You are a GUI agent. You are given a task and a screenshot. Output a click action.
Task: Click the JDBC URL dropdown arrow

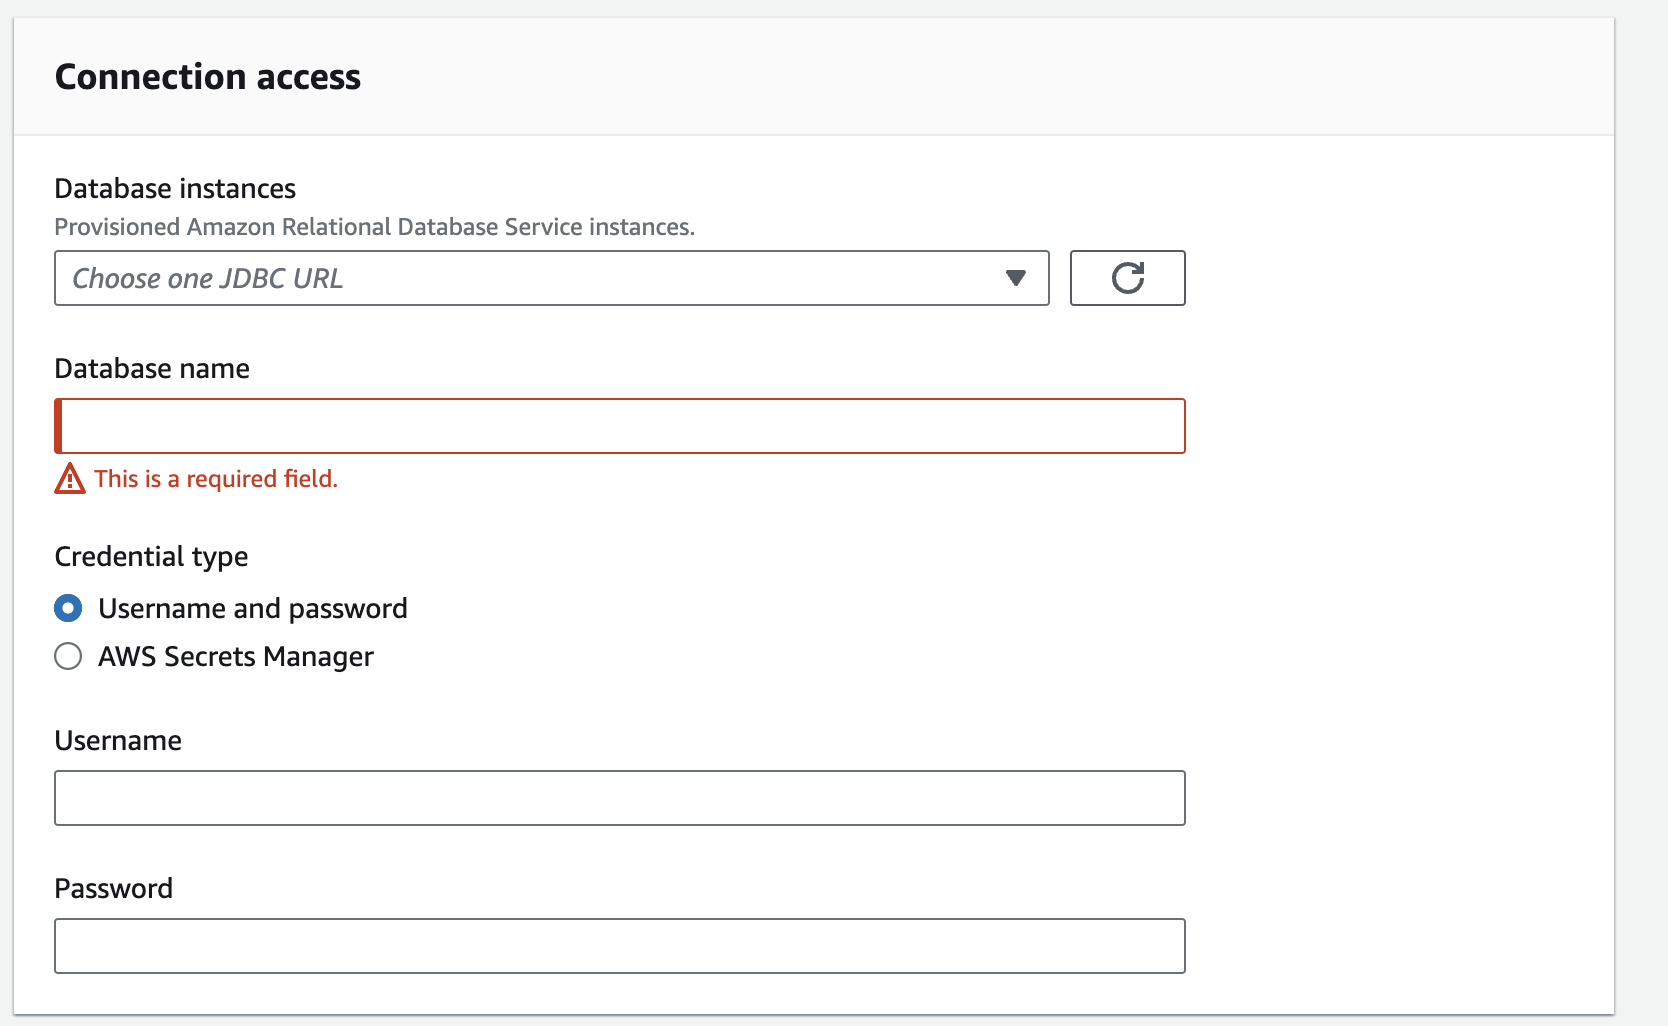1015,278
